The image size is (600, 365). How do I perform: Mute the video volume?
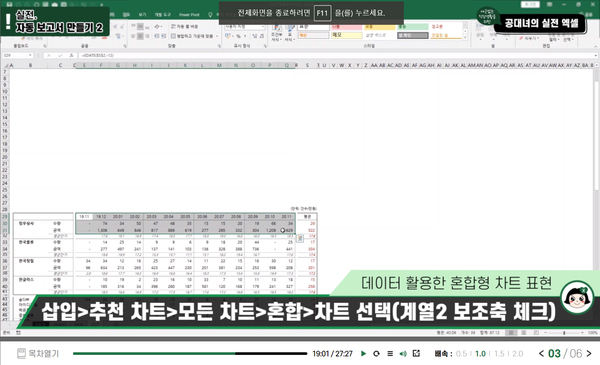(403, 354)
